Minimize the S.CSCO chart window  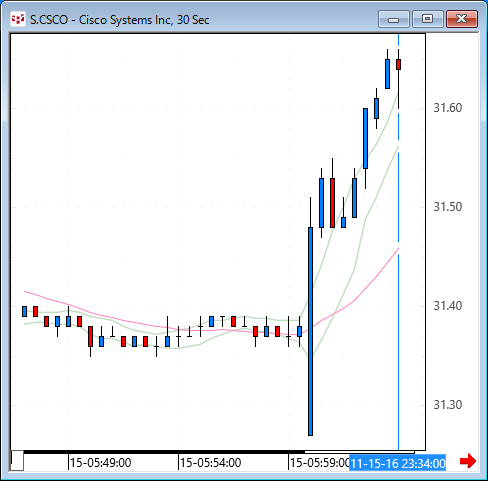coord(394,19)
